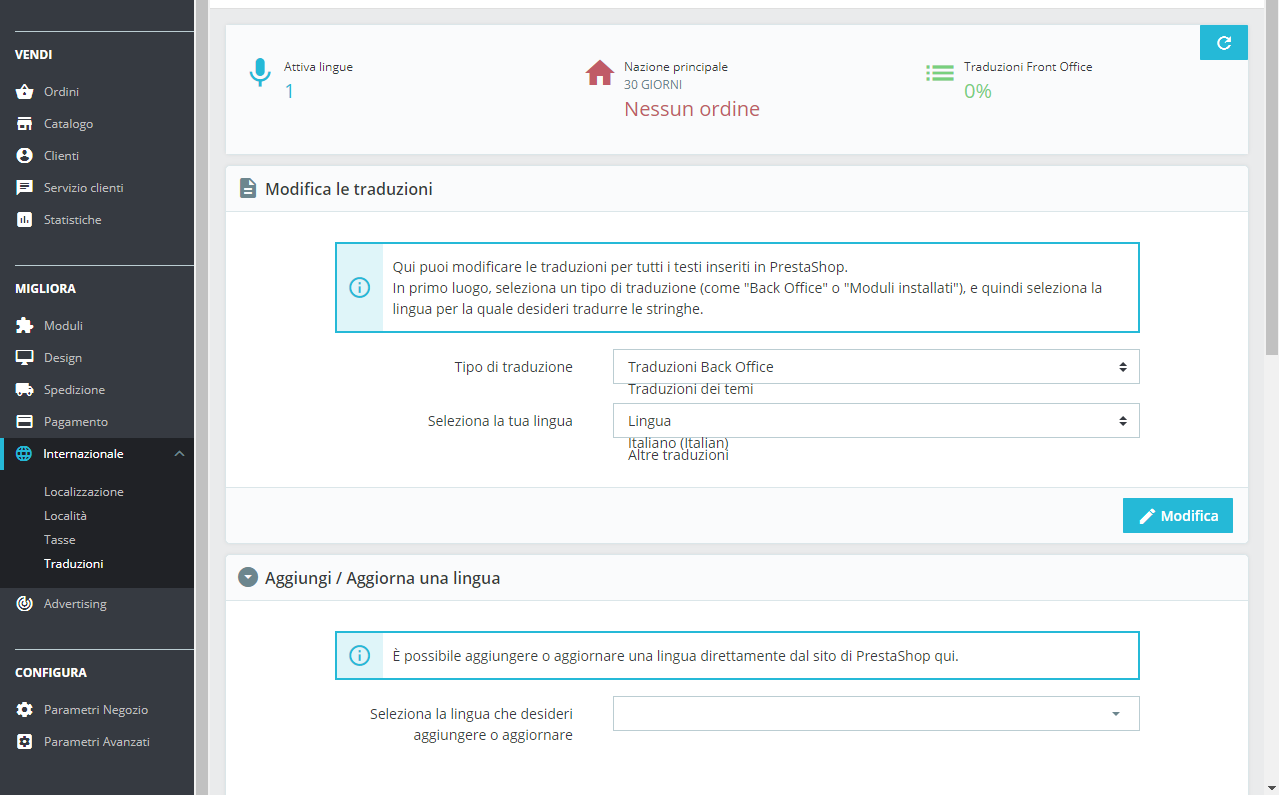Image resolution: width=1279 pixels, height=795 pixels.
Task: Click the refresh icon button
Action: (x=1223, y=43)
